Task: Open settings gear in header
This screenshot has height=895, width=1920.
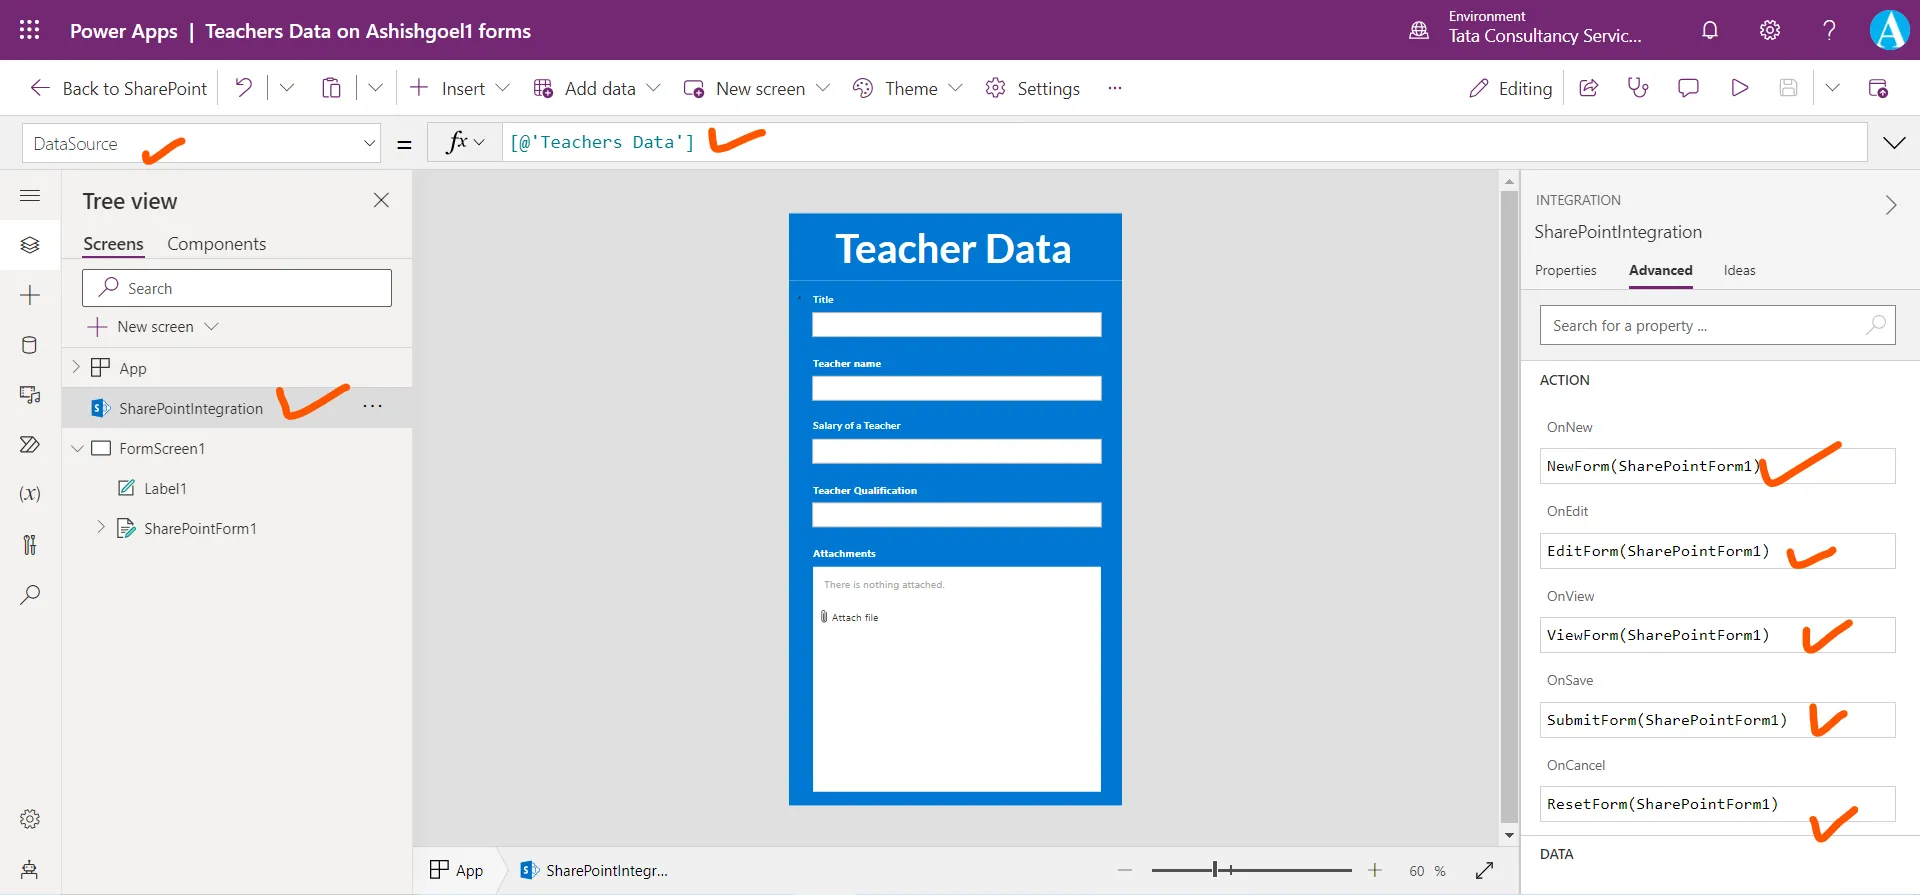Action: (x=1770, y=30)
